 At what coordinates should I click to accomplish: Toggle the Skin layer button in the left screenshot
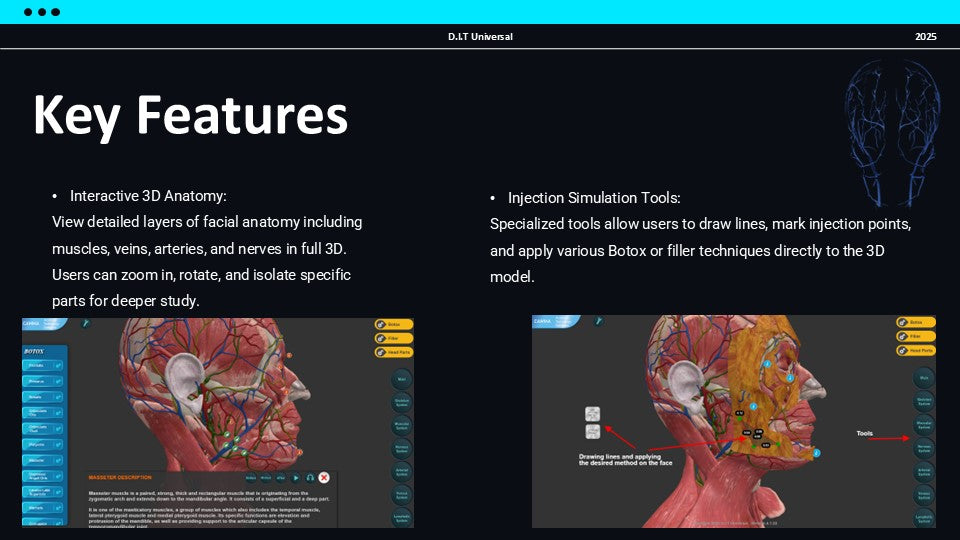pyautogui.click(x=400, y=379)
